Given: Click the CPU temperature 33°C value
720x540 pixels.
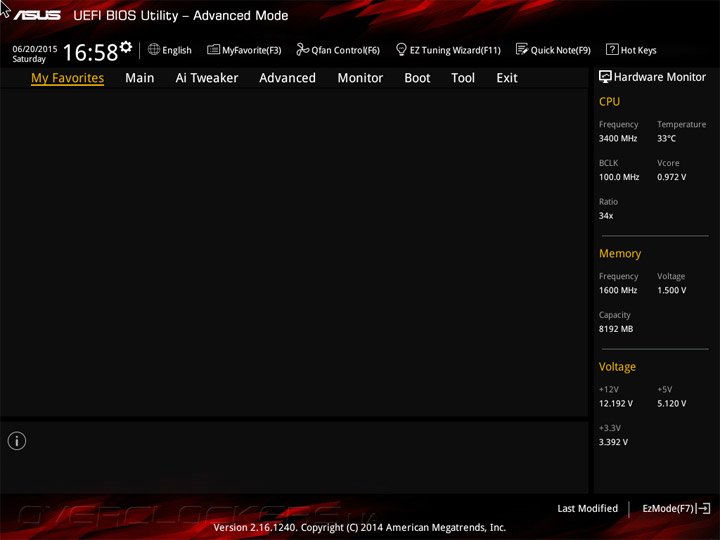Looking at the screenshot, I should point(666,138).
